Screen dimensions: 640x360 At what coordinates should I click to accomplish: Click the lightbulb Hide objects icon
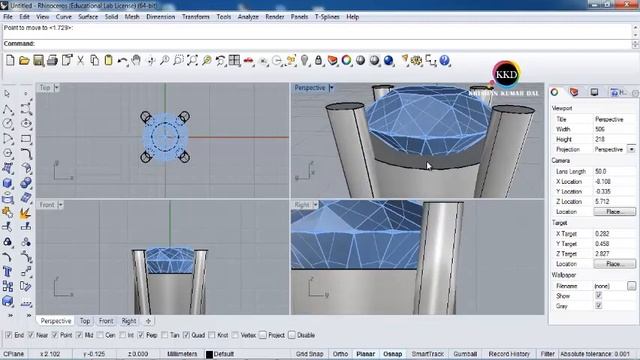tap(304, 61)
